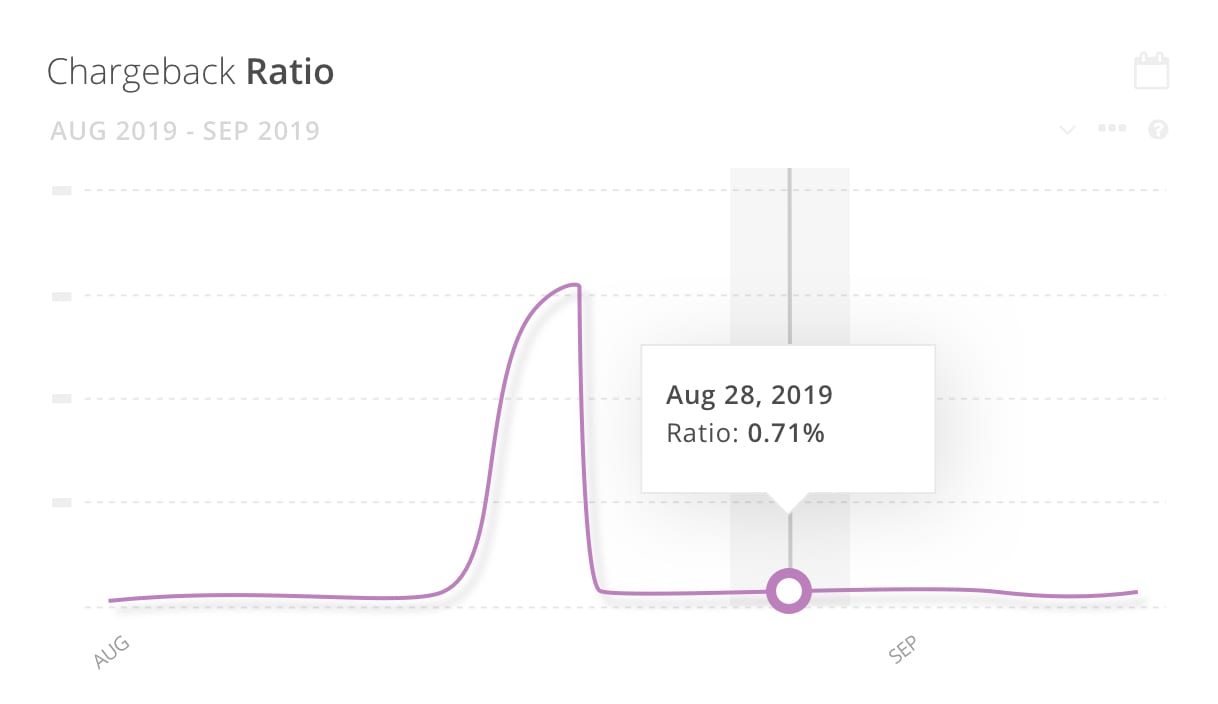Click the AUG 2019 - SEP 2019 date range
The width and height of the screenshot is (1218, 704).
coord(184,130)
